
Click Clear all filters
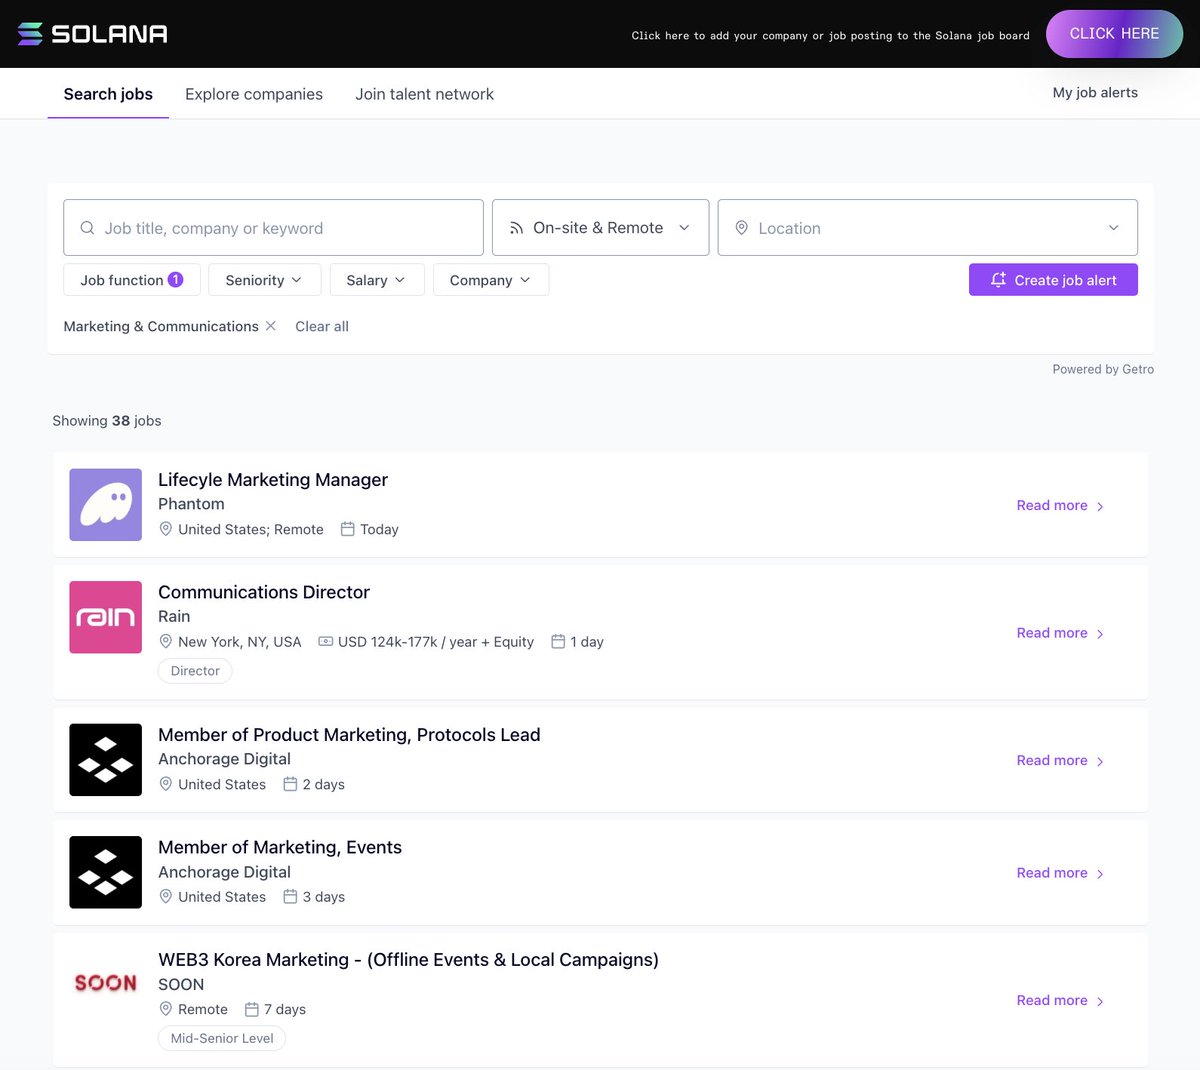point(321,326)
